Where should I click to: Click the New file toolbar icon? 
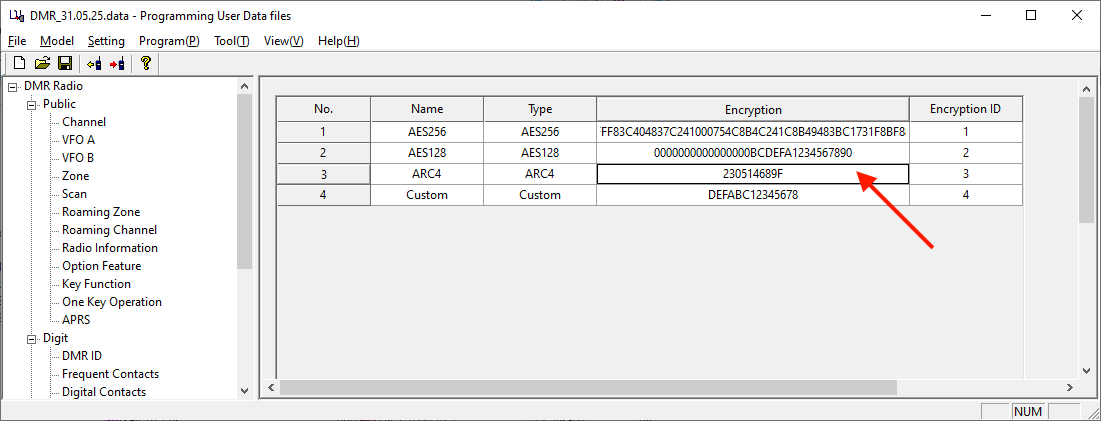pos(20,64)
